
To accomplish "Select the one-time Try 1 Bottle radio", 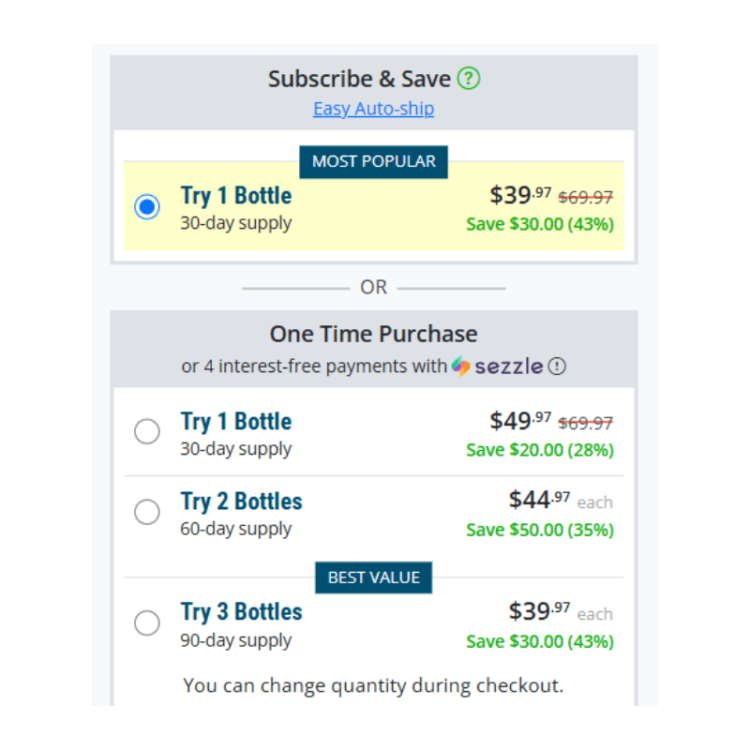I will coord(147,431).
